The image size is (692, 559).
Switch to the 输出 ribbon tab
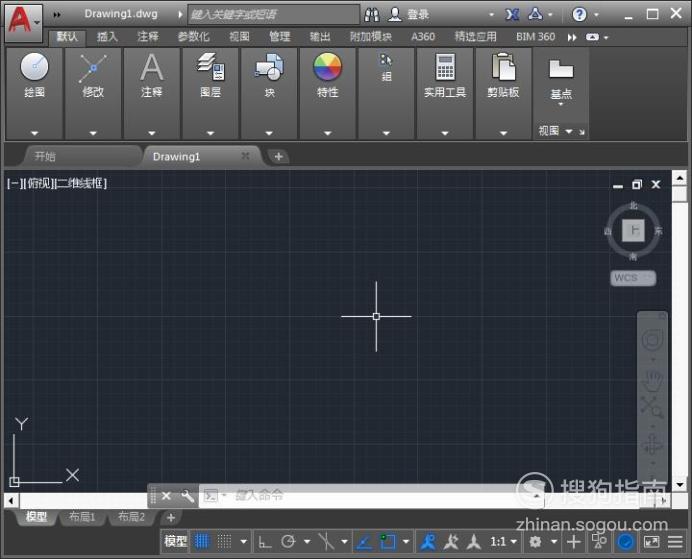pos(320,37)
